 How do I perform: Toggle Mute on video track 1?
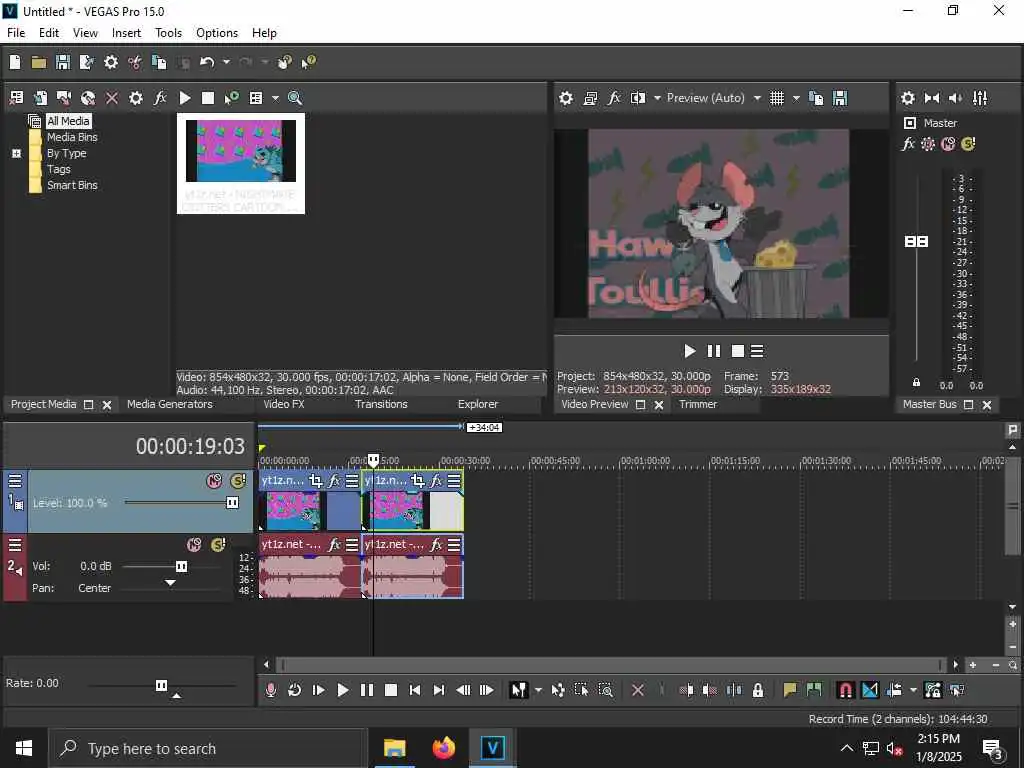pos(214,481)
